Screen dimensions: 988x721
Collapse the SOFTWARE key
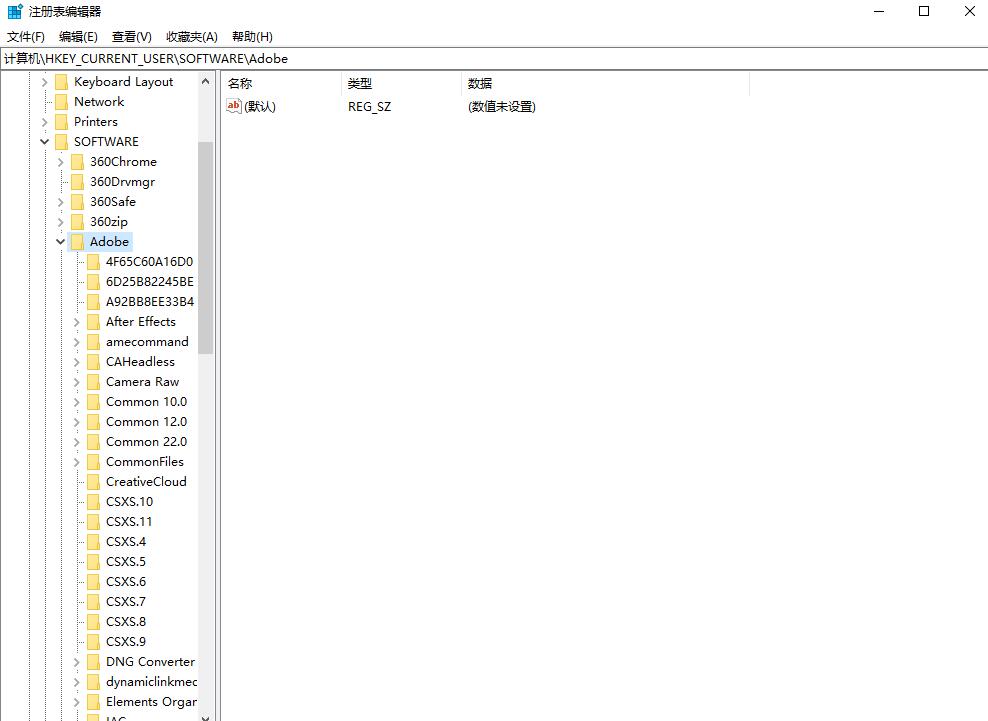[44, 141]
